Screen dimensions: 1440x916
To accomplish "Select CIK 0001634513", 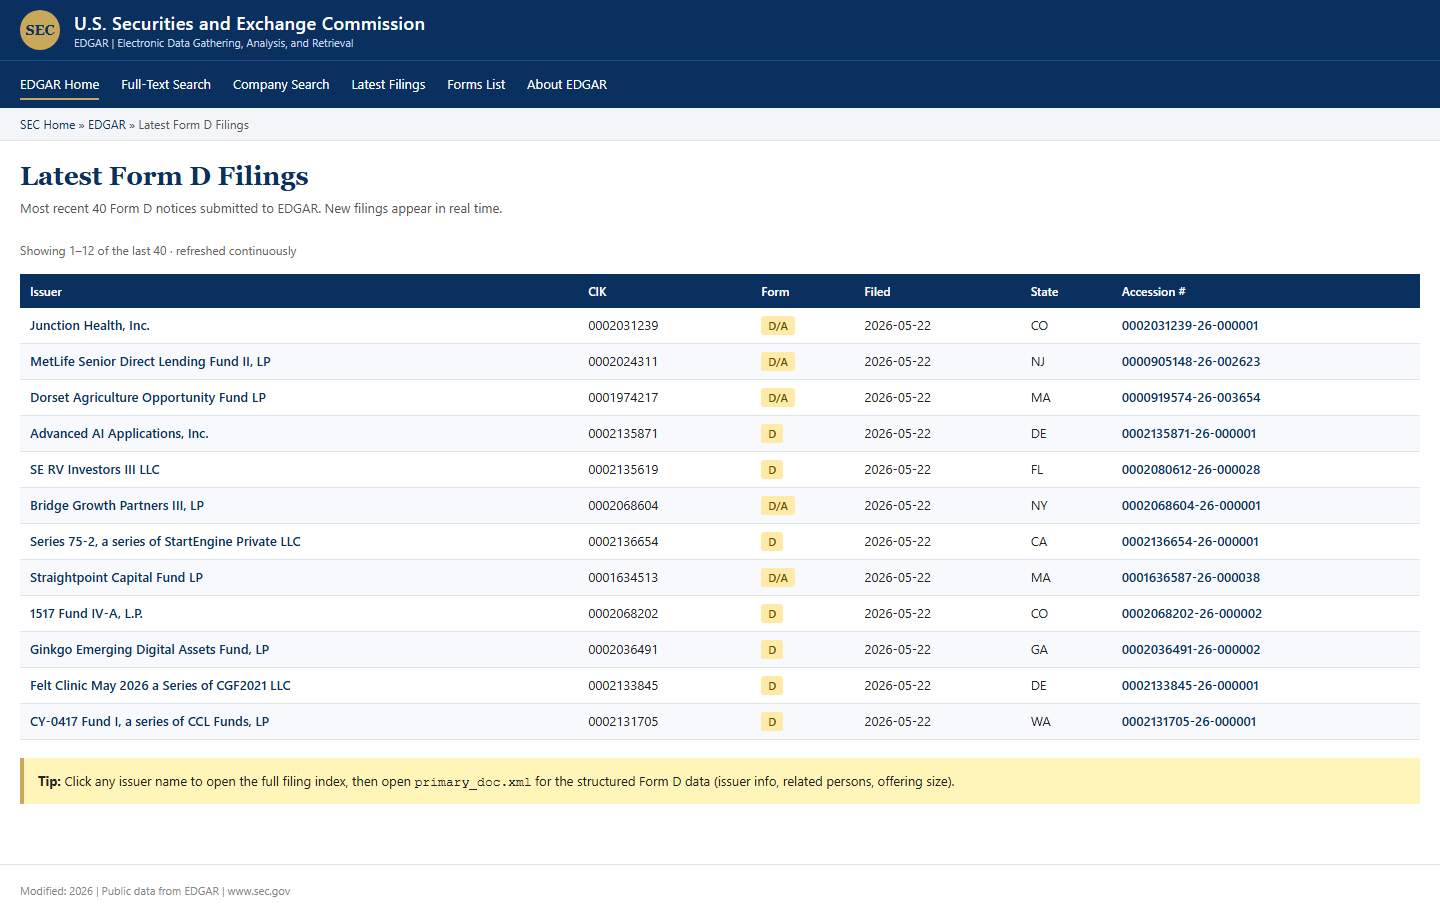I will [623, 578].
